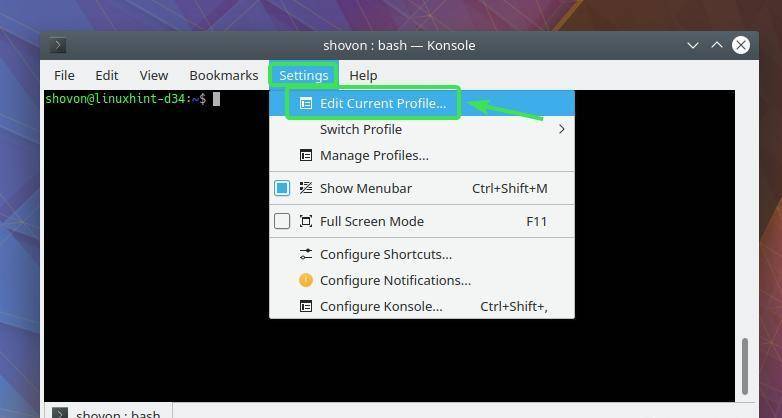Click the Ctrl+Shift+M shortcut text
The width and height of the screenshot is (782, 418).
(x=510, y=189)
